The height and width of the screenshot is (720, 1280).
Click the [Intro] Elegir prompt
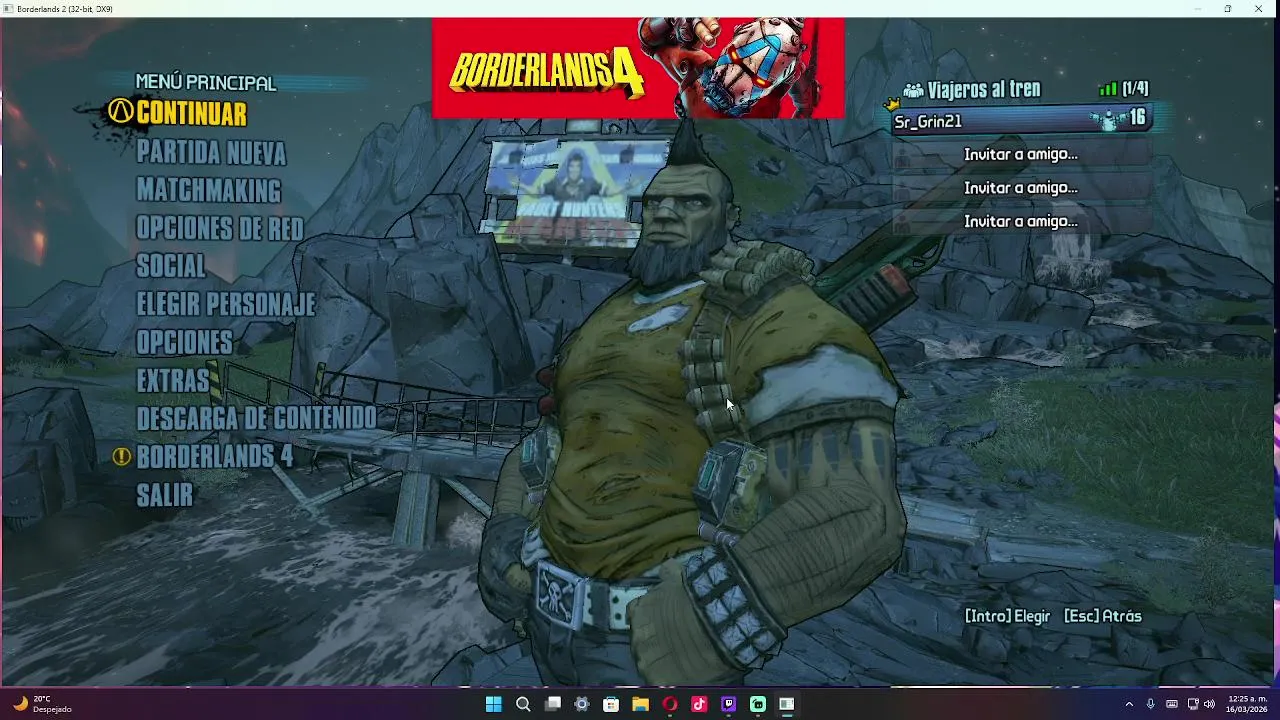click(x=1007, y=616)
